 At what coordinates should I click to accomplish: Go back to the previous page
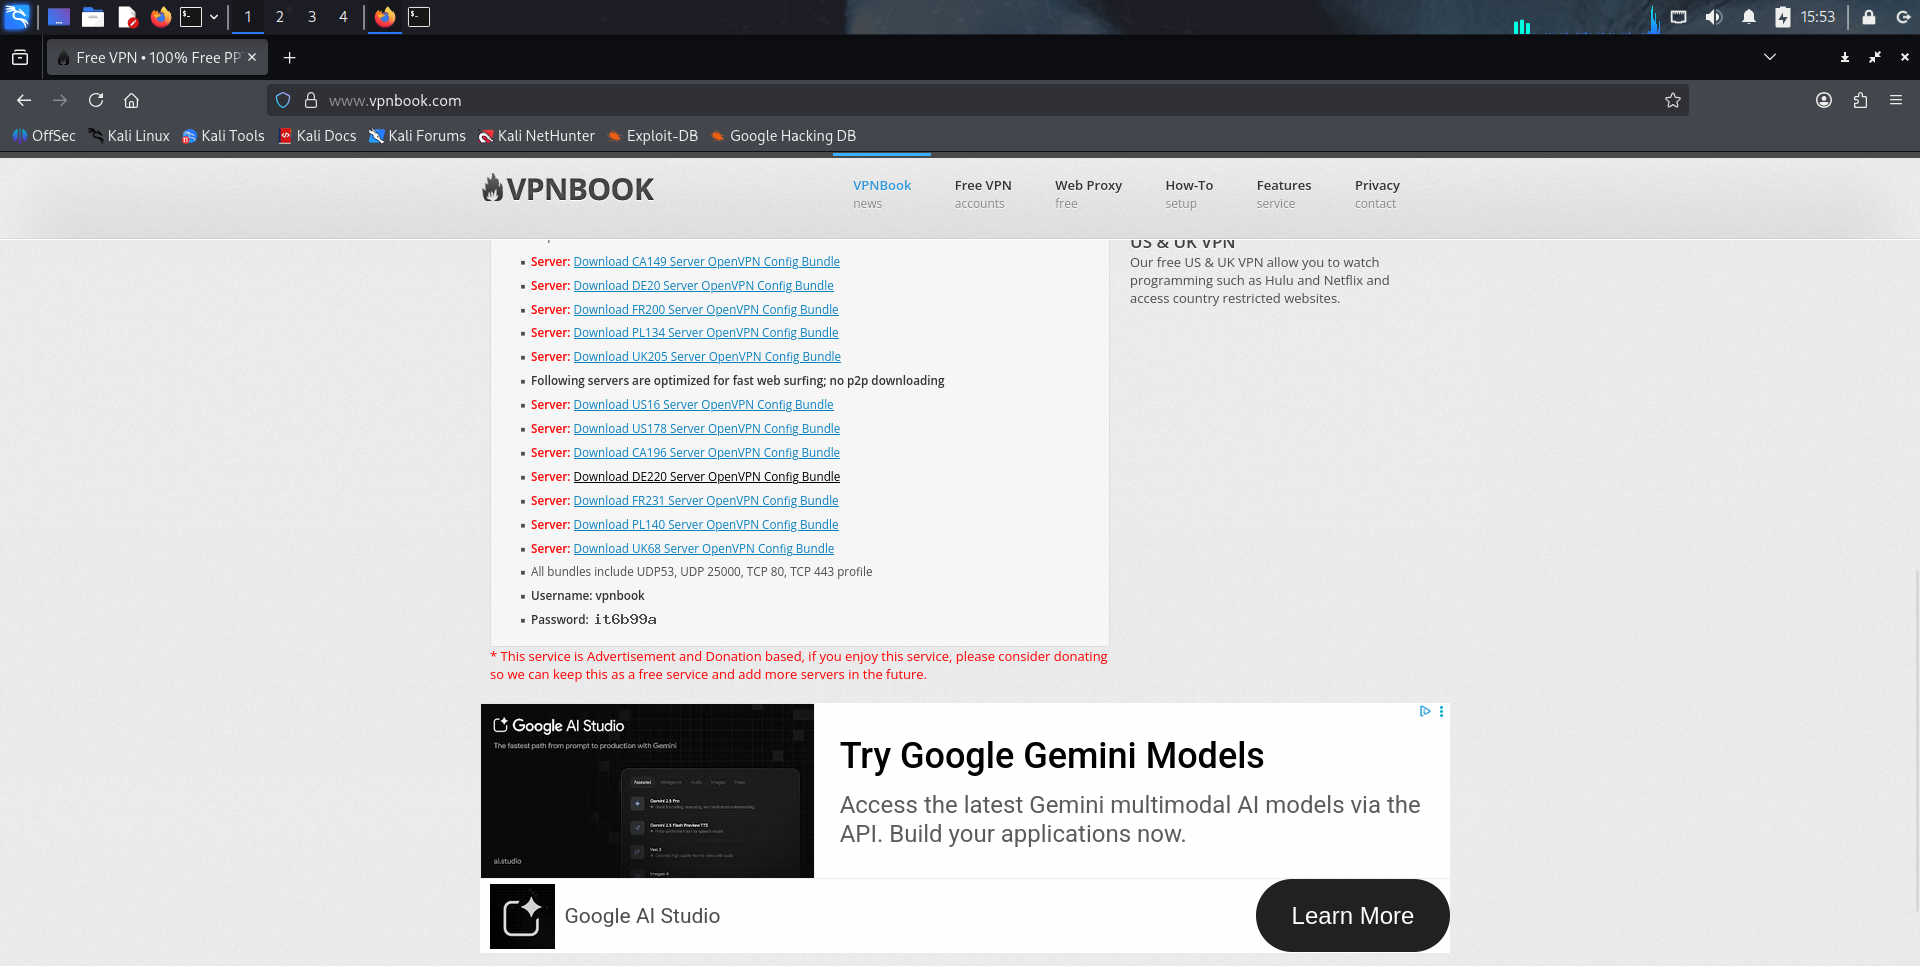coord(24,100)
